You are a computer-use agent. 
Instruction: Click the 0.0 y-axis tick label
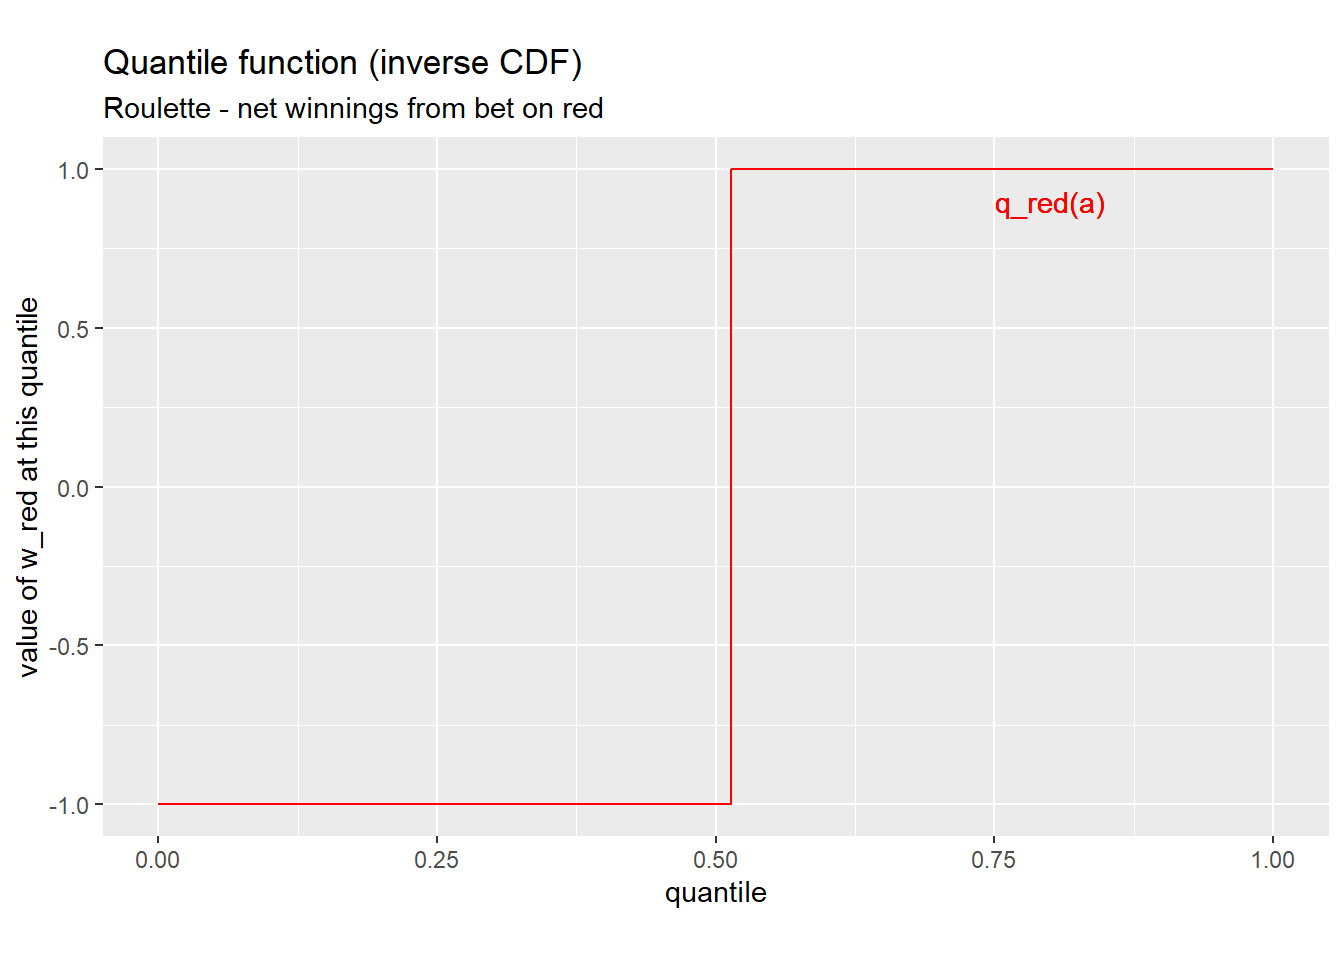point(74,488)
